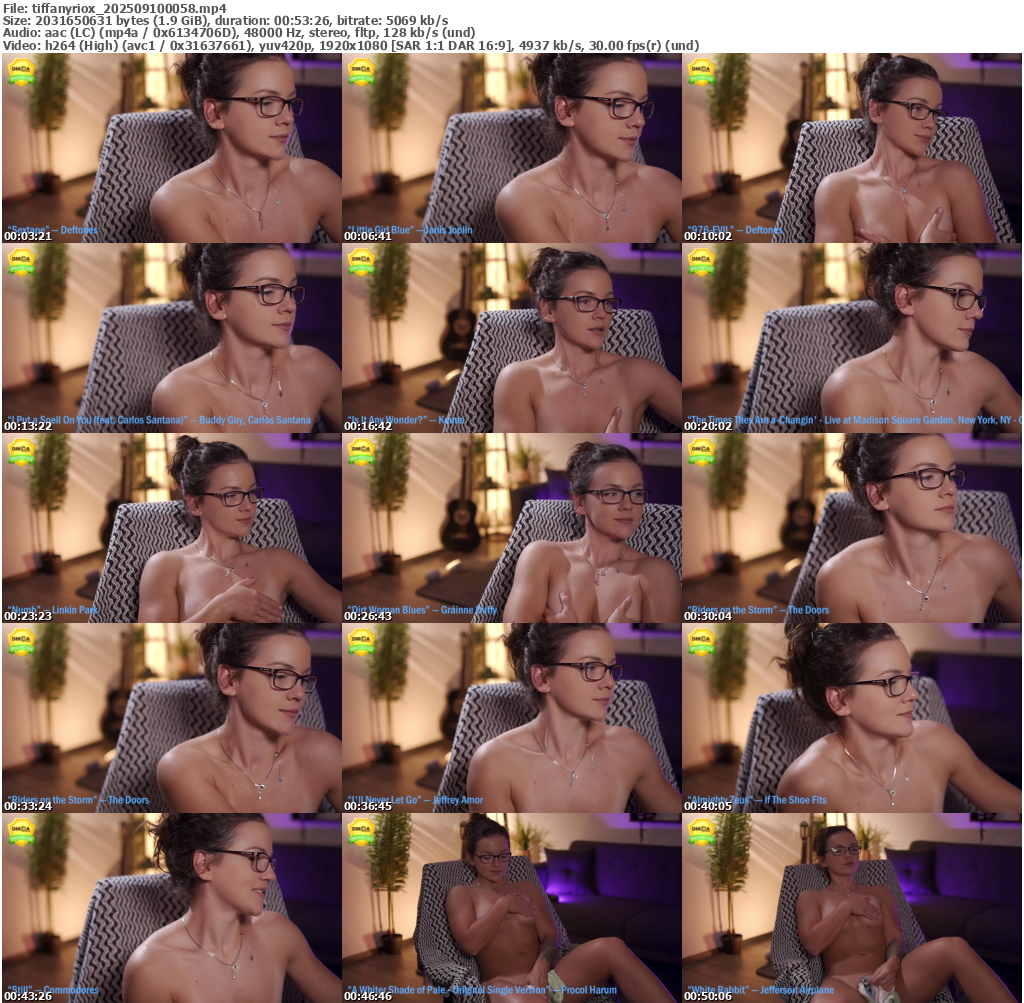Click "The Times They Are a-Changin'" caption
The image size is (1024, 1003).
(x=854, y=420)
